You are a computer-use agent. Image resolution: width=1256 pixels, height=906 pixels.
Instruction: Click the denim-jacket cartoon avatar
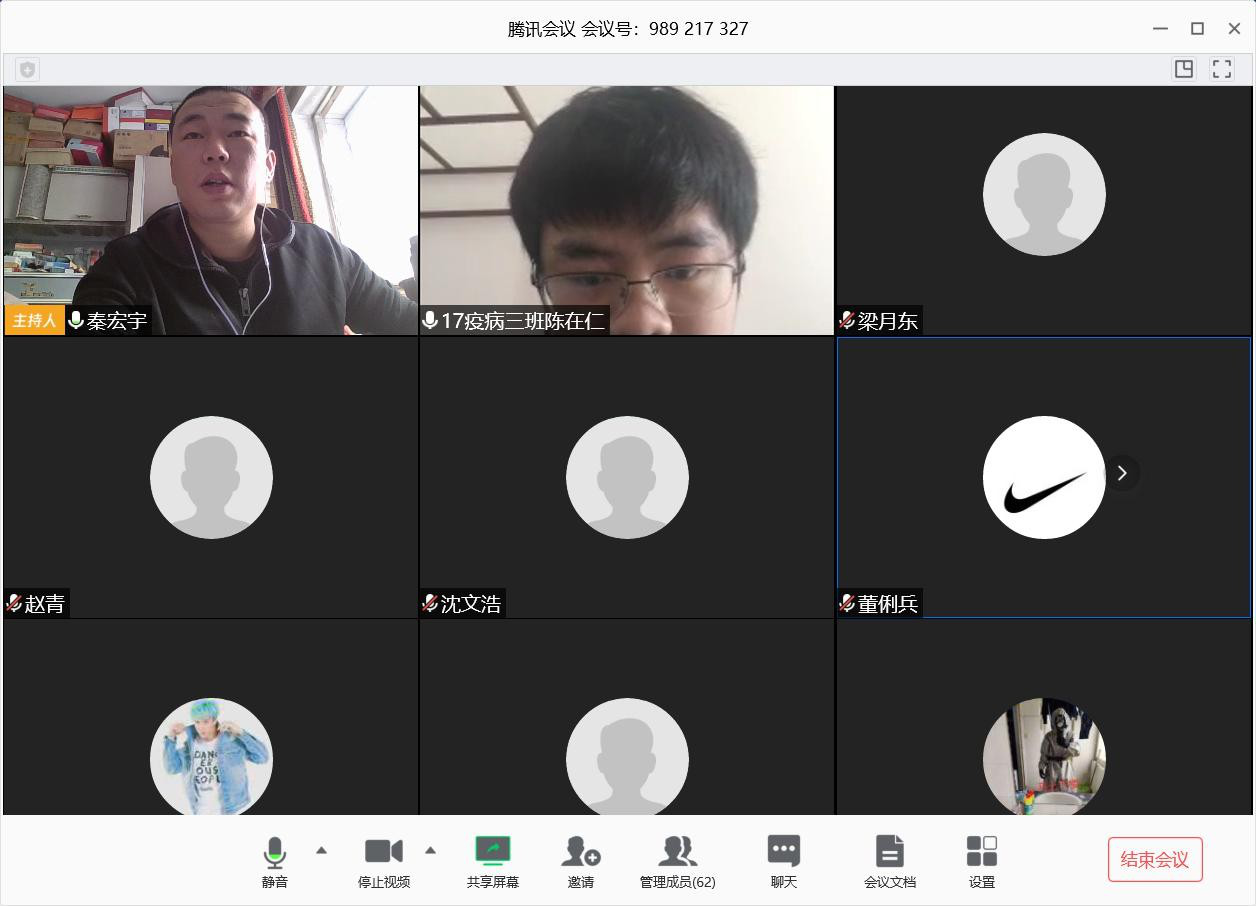[211, 756]
